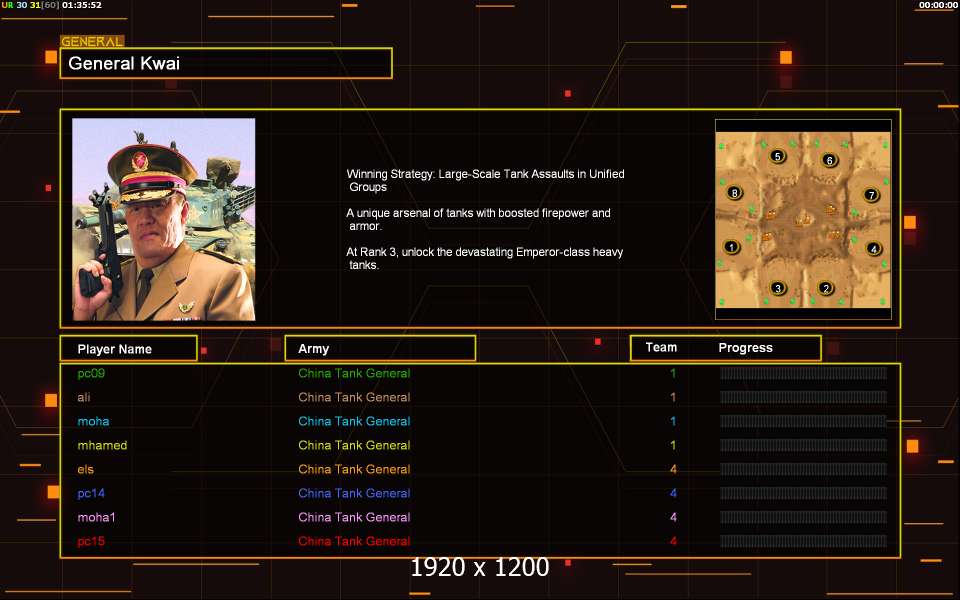Click team number 1 in mhamed row

click(673, 445)
